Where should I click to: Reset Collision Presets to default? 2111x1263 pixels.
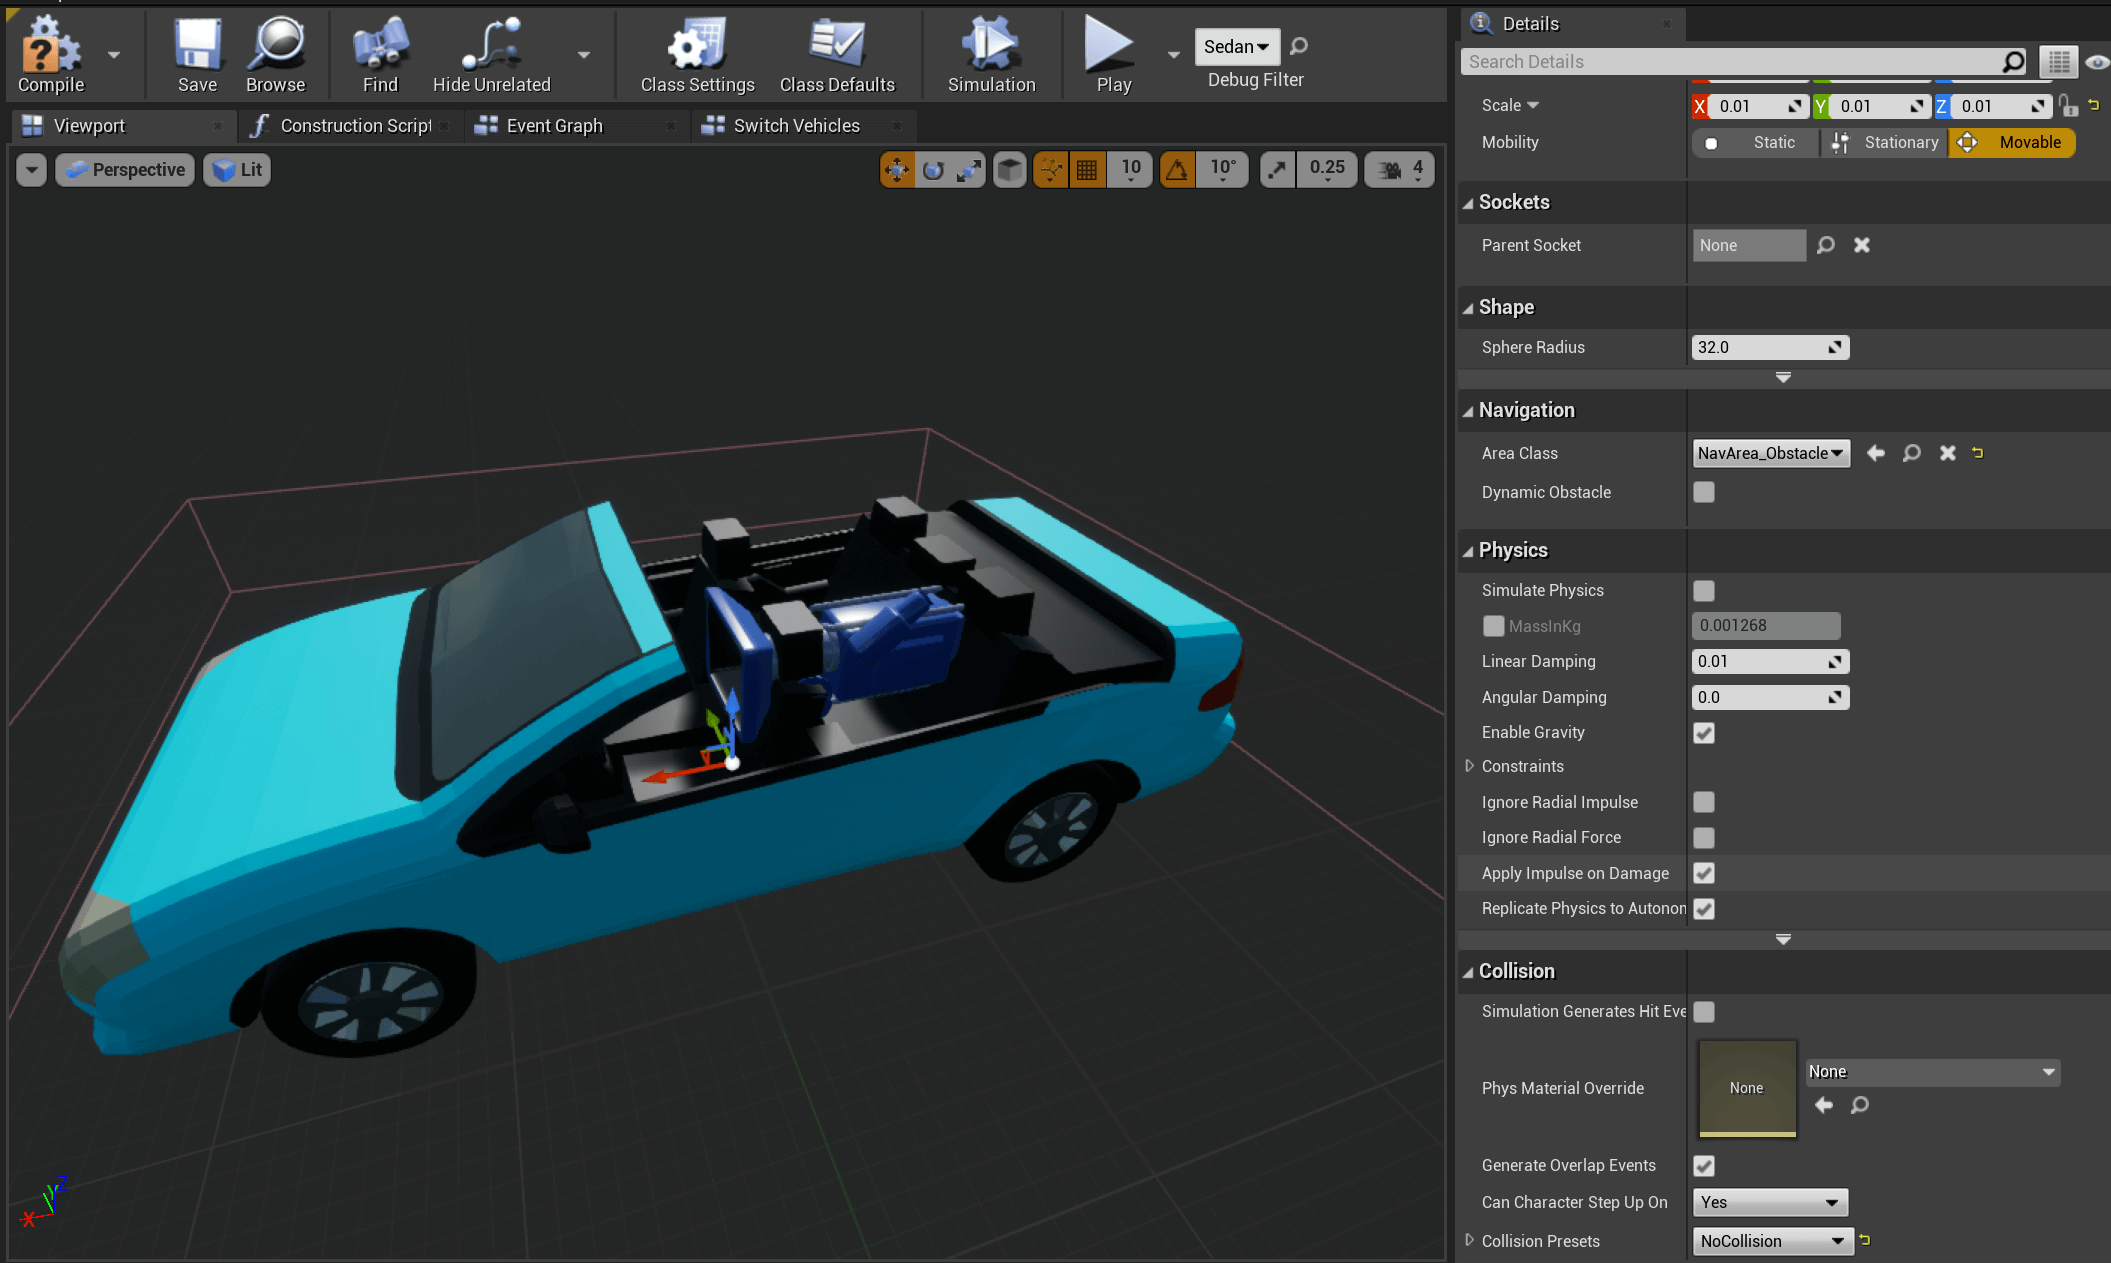coord(1865,1240)
